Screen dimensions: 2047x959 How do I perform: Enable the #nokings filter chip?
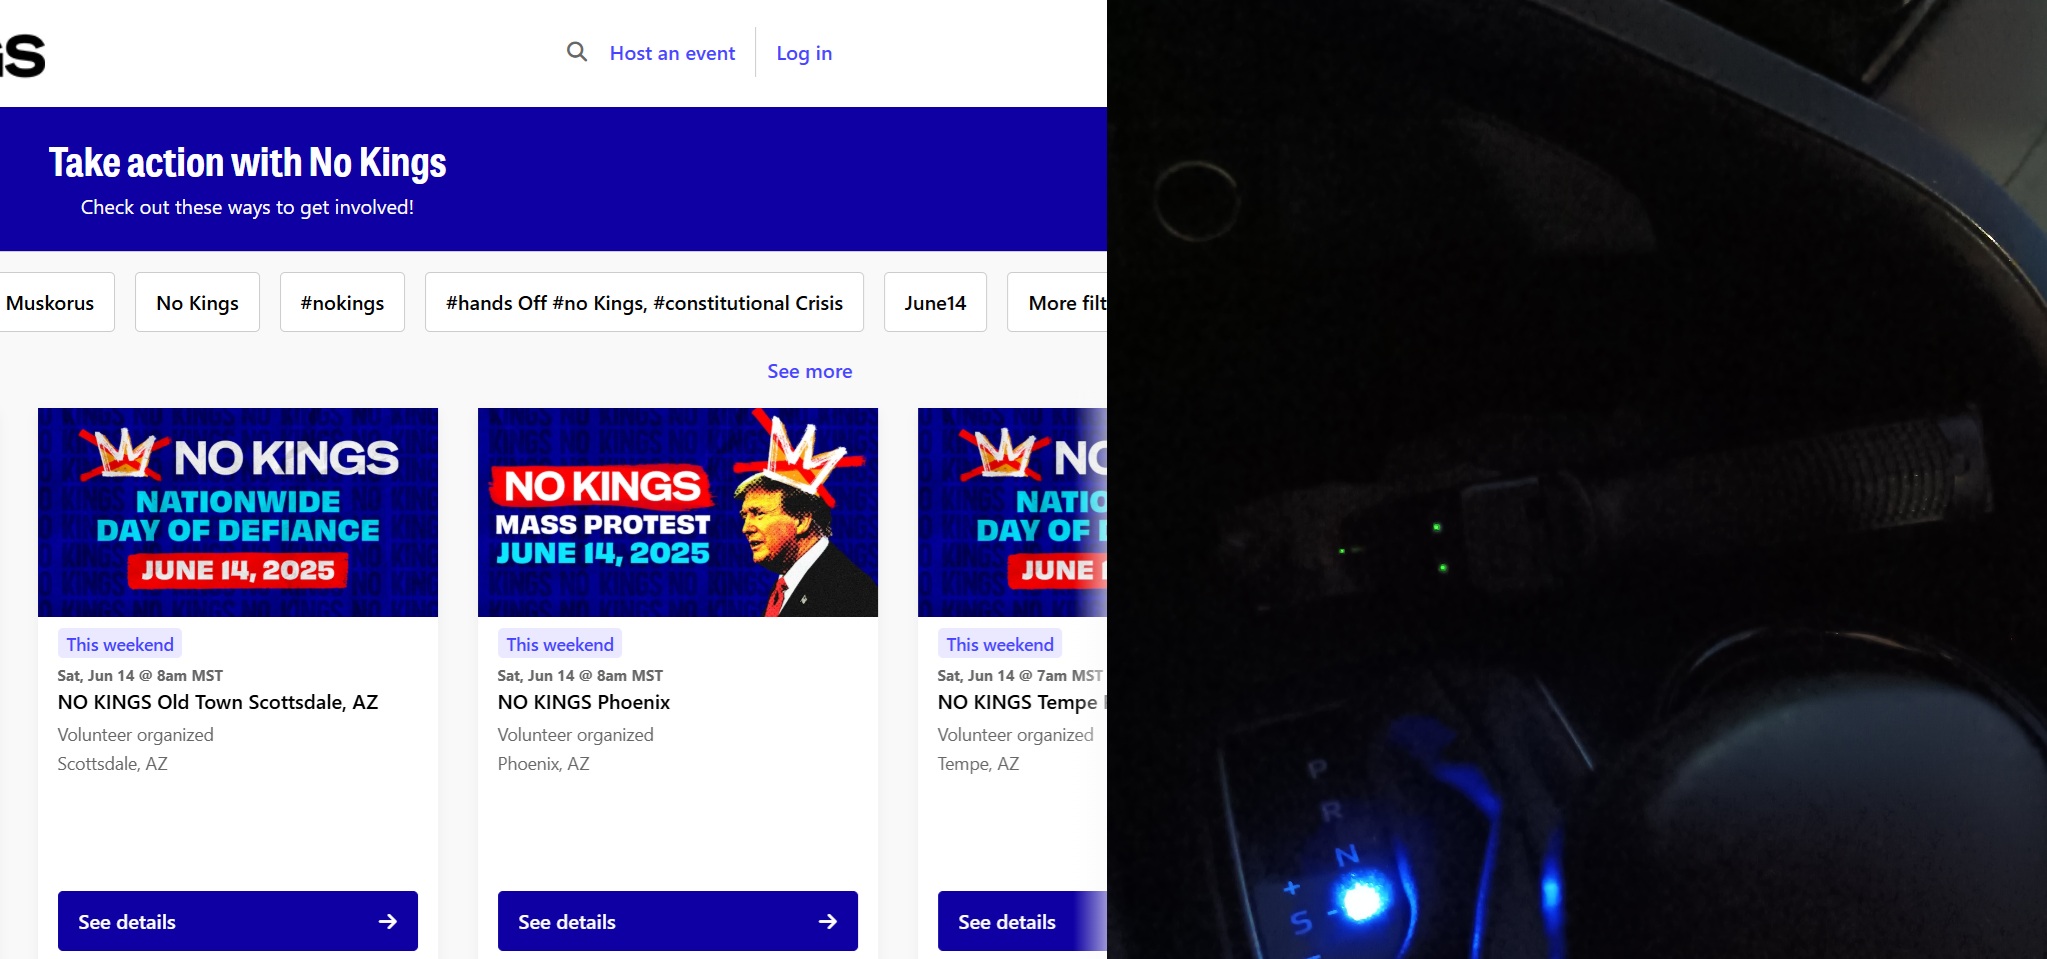(342, 302)
